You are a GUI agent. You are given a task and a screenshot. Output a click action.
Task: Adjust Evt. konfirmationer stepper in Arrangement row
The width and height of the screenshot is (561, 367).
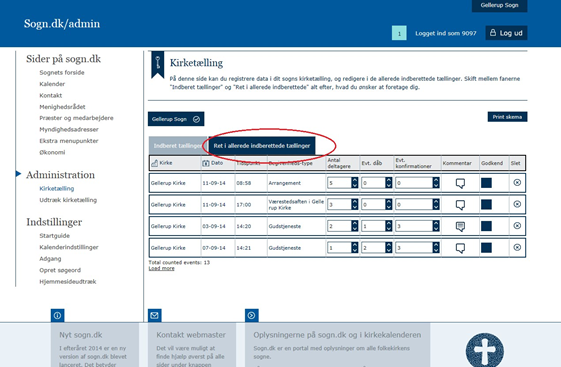point(436,183)
